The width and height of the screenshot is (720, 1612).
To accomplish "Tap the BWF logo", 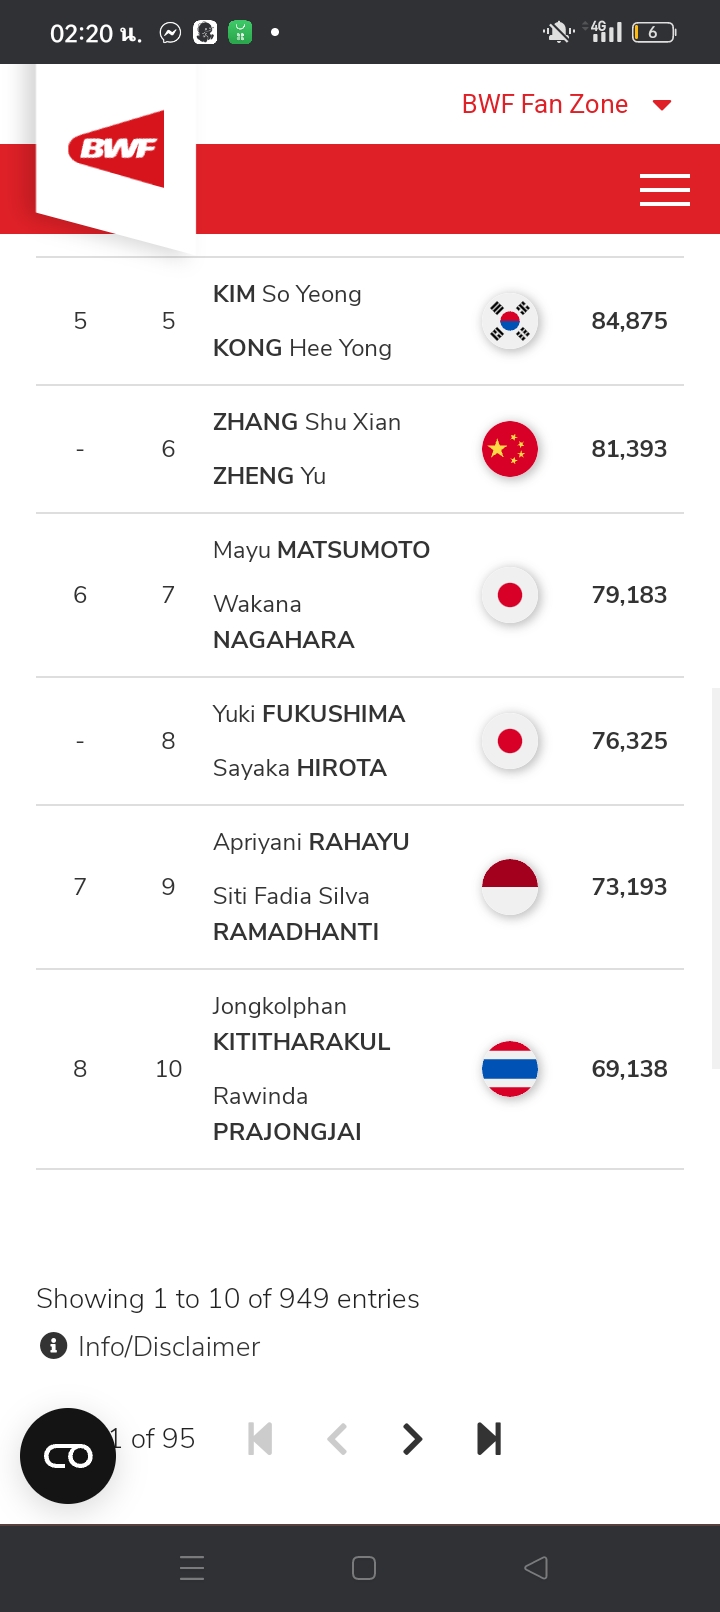I will click(116, 149).
